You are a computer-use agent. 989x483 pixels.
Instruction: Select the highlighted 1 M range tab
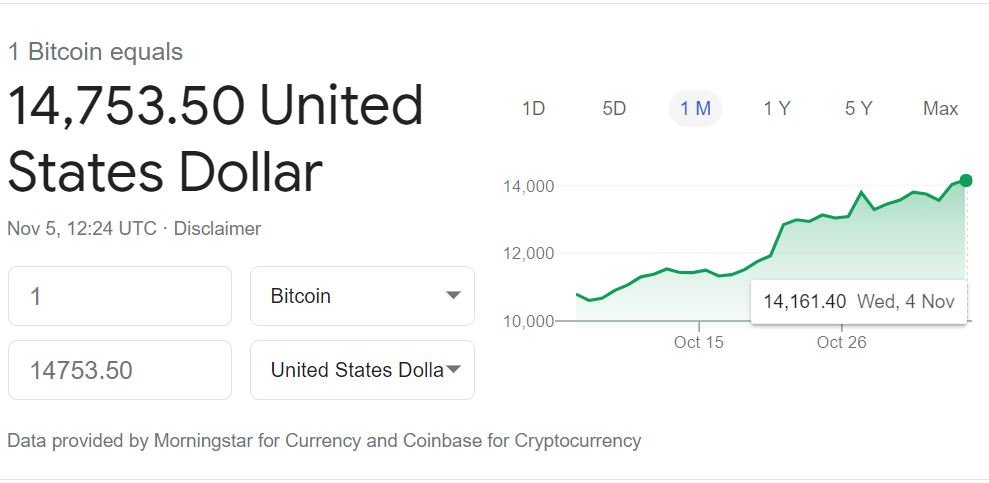click(x=695, y=108)
